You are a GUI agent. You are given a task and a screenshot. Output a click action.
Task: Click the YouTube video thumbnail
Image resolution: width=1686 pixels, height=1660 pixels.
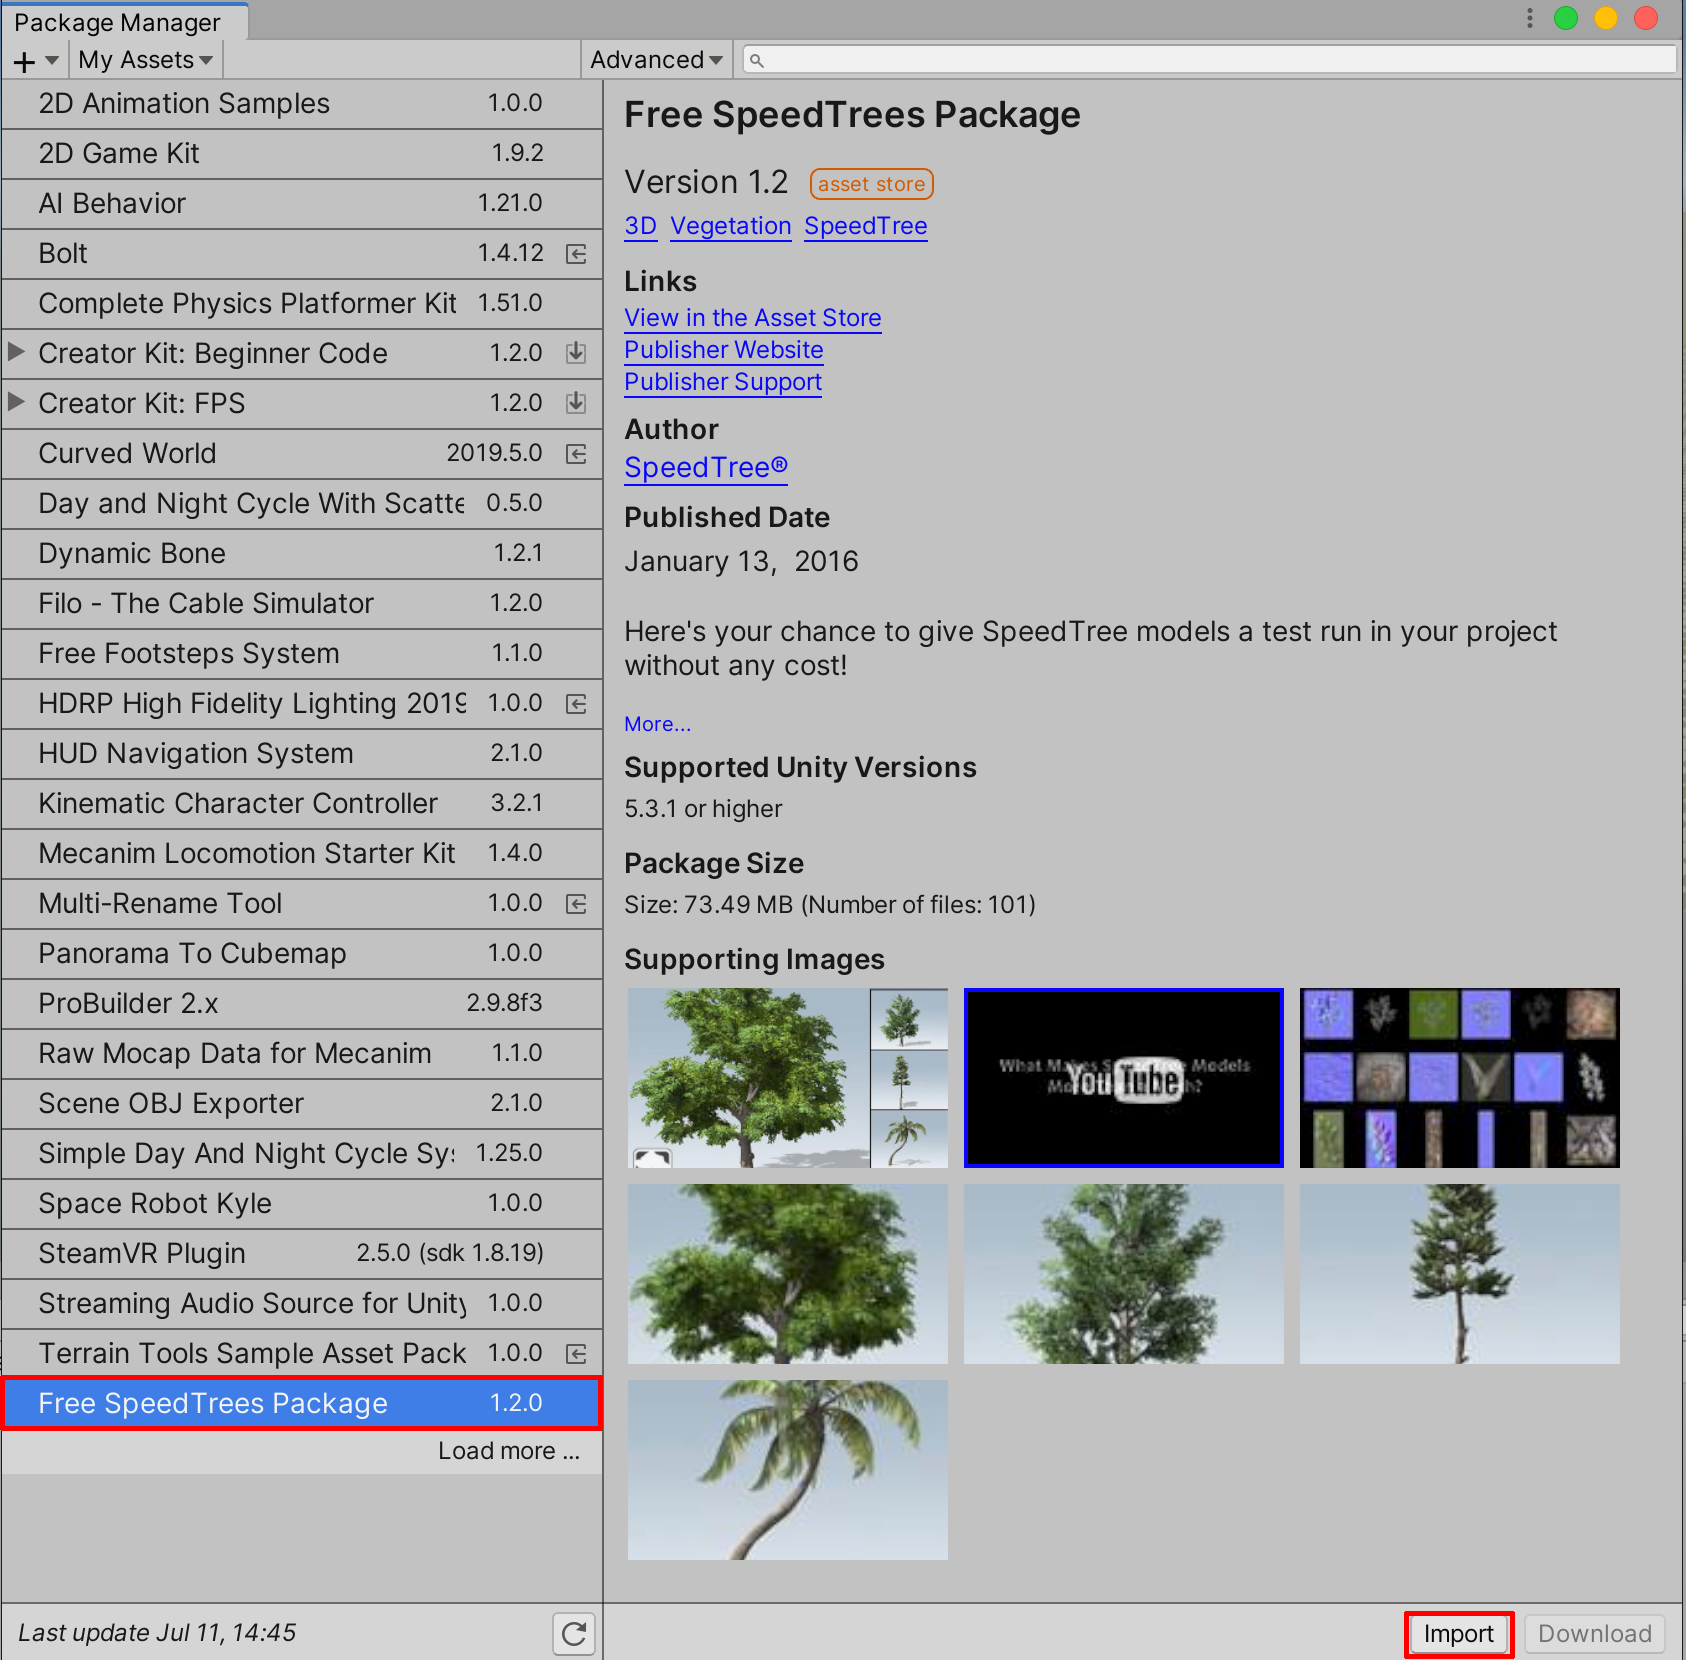click(1123, 1078)
